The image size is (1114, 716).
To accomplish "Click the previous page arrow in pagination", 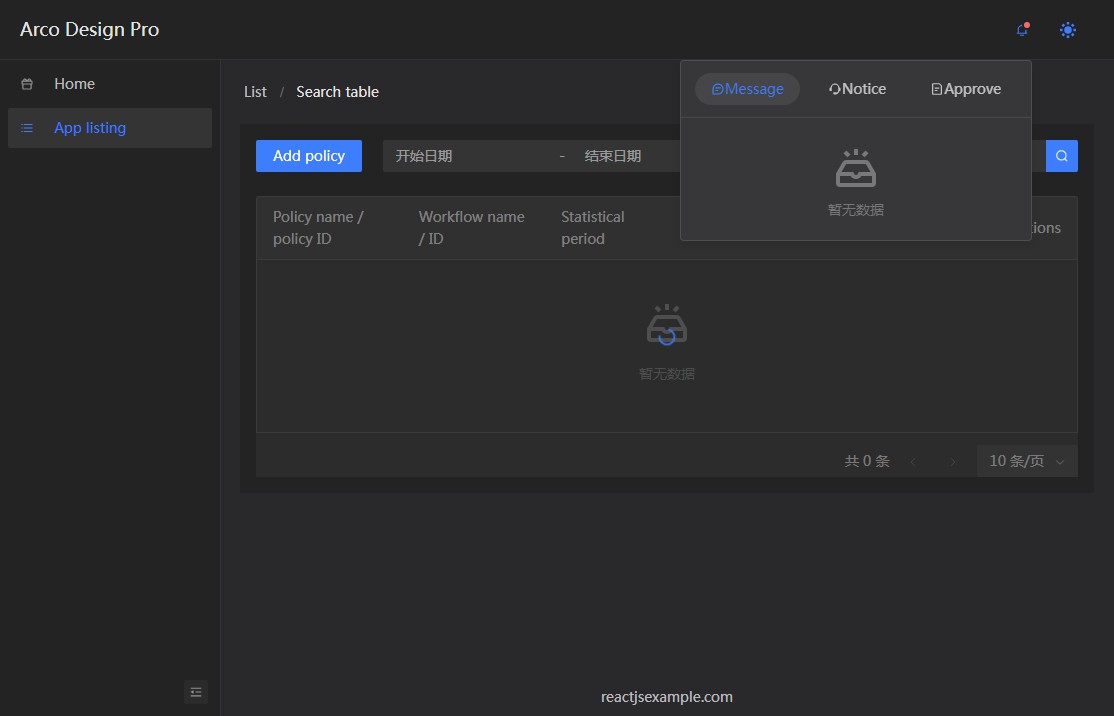I will coord(913,461).
